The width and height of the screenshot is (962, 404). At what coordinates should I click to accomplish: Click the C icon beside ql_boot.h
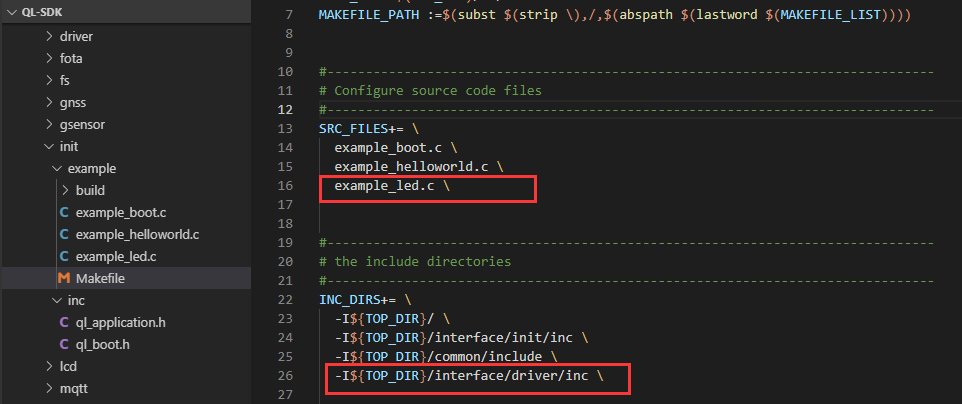coord(65,344)
